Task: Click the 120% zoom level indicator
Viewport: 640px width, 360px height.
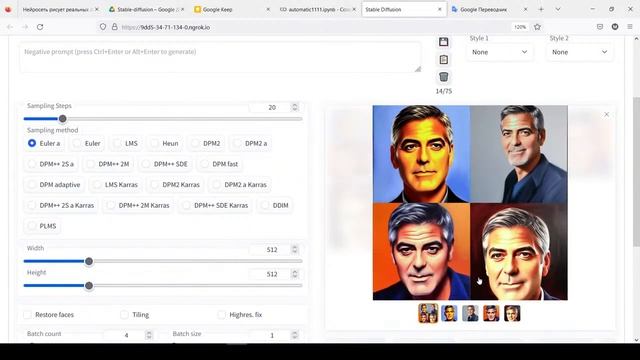Action: tap(520, 27)
